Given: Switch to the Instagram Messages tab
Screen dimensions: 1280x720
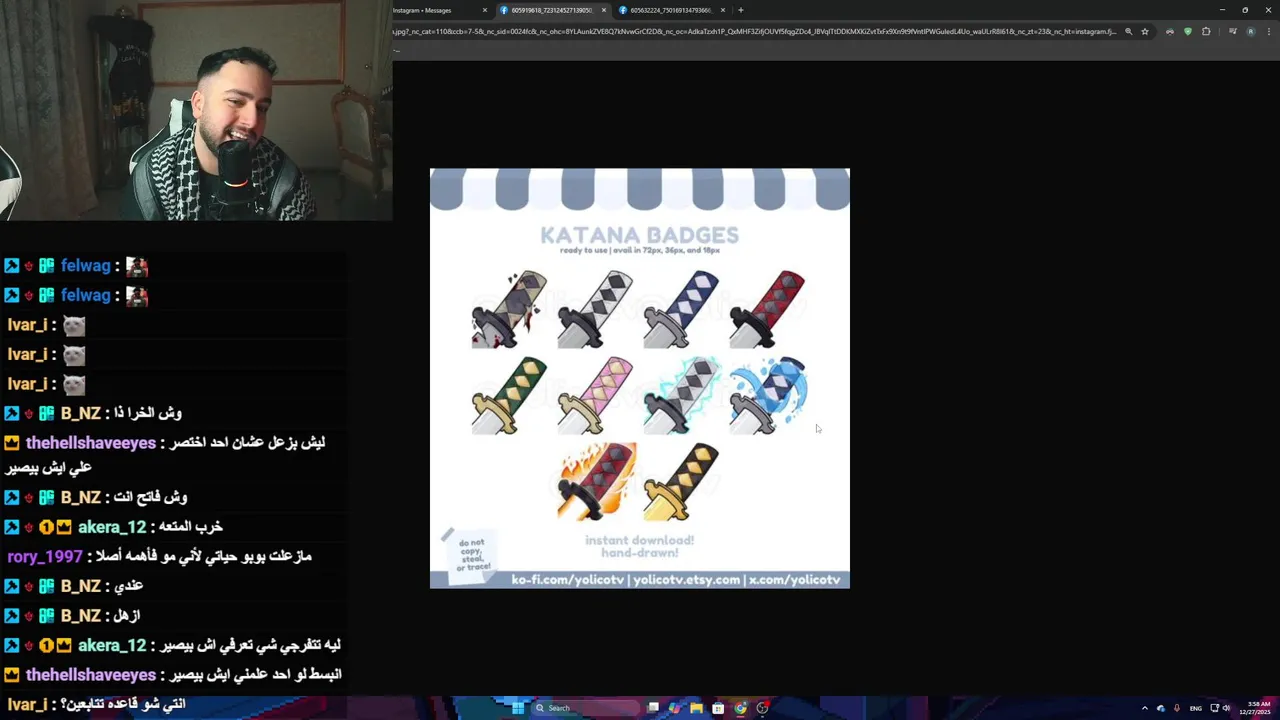Looking at the screenshot, I should (435, 10).
